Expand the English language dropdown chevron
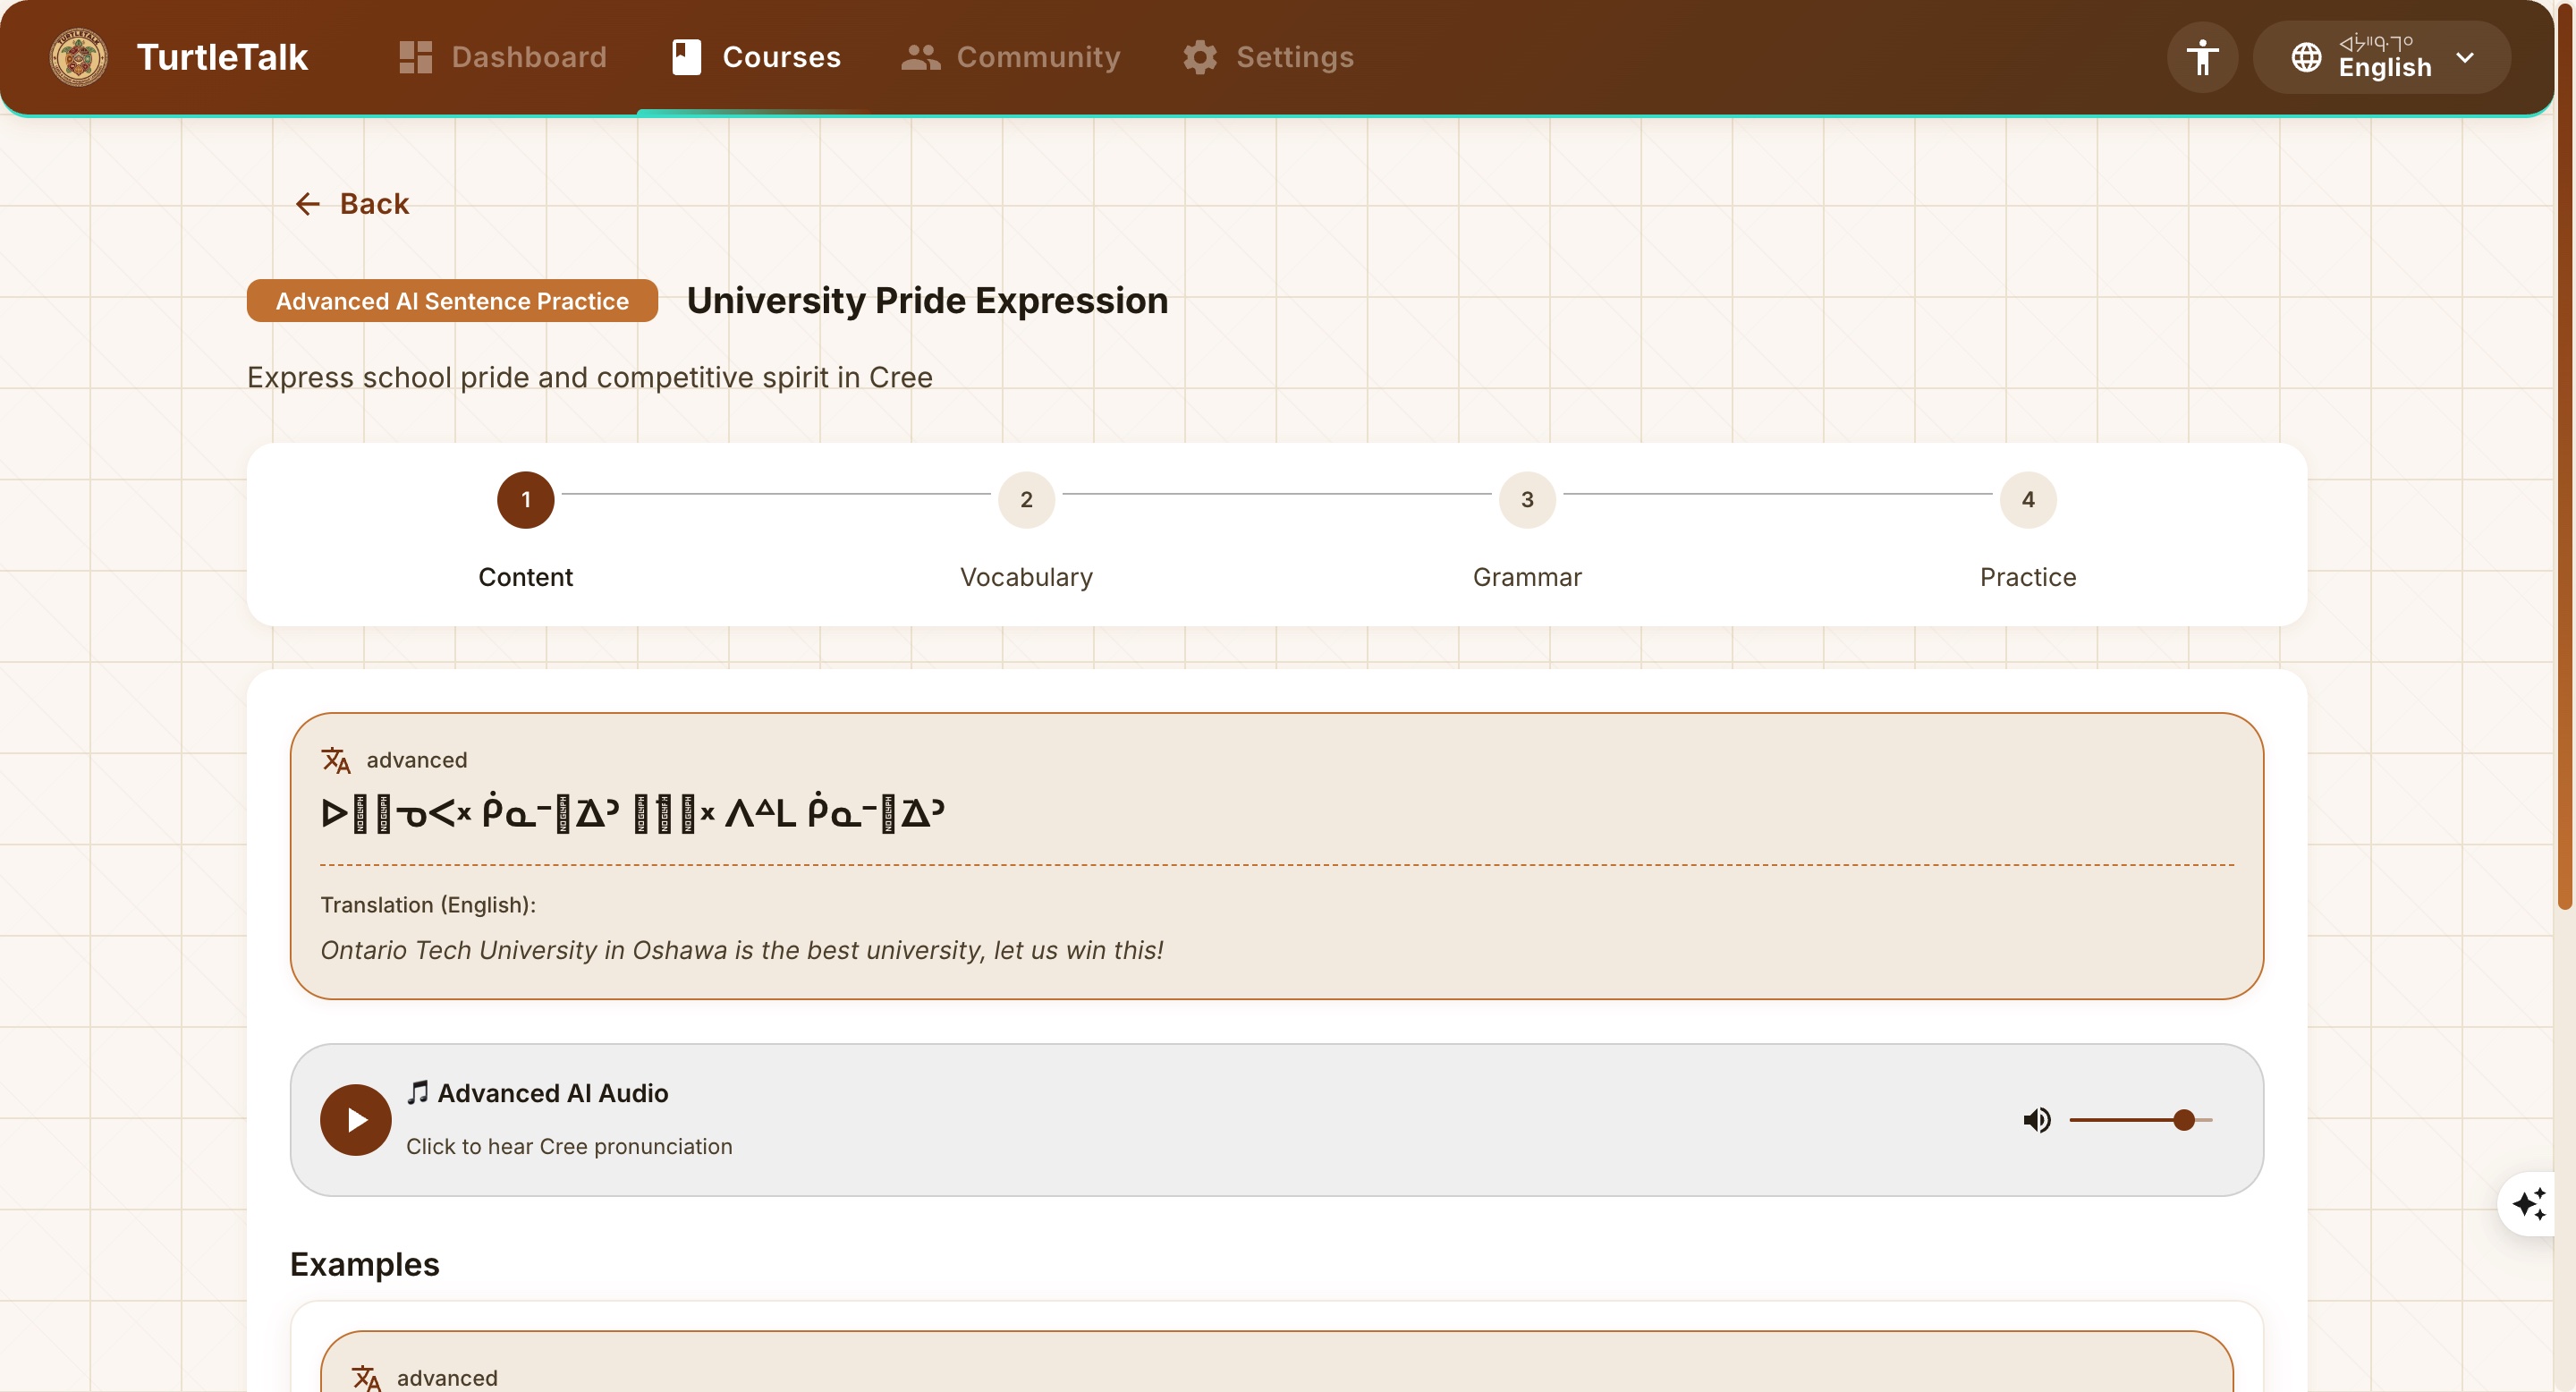2576x1392 pixels. coord(2465,57)
